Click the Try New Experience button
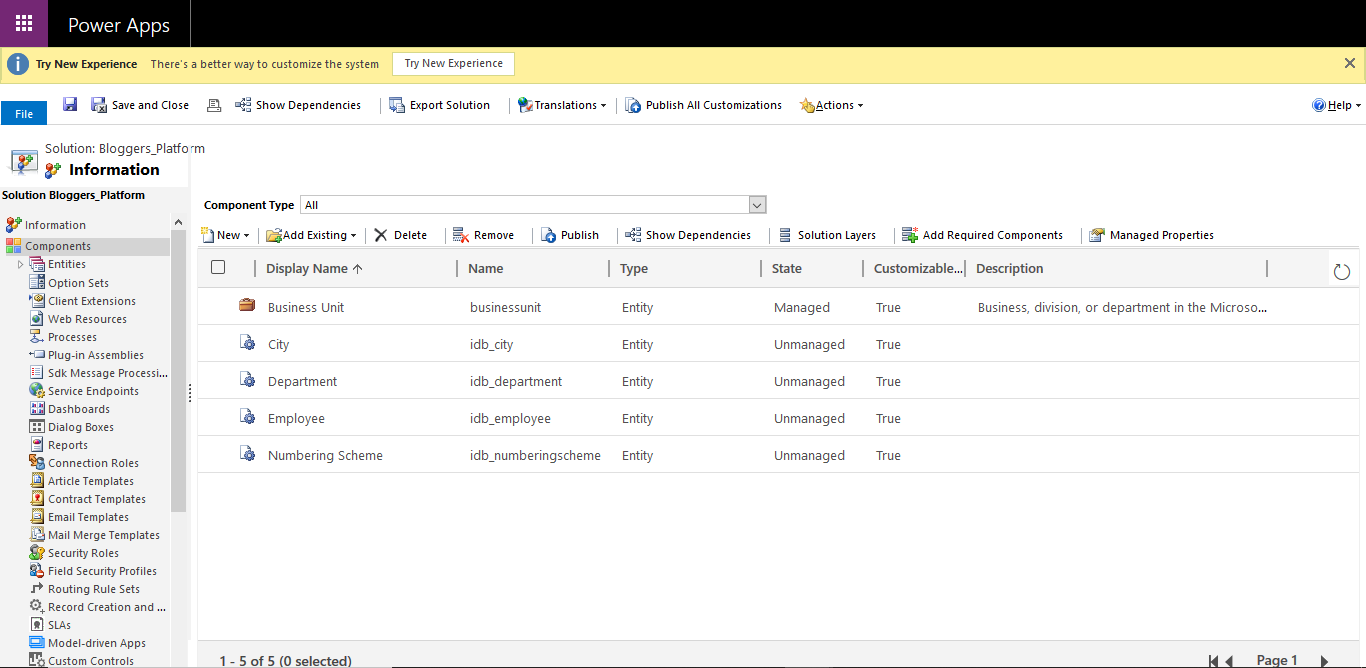Viewport: 1366px width, 668px height. [x=453, y=63]
